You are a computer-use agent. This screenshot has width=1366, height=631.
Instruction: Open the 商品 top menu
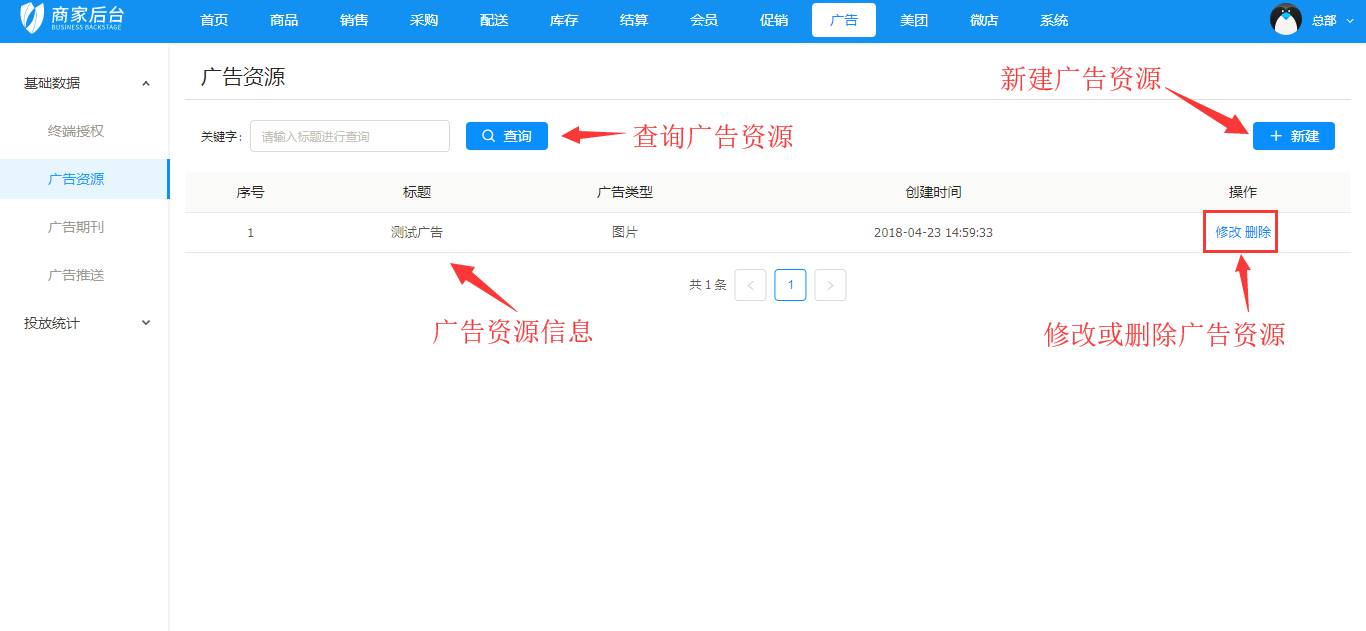pos(284,20)
